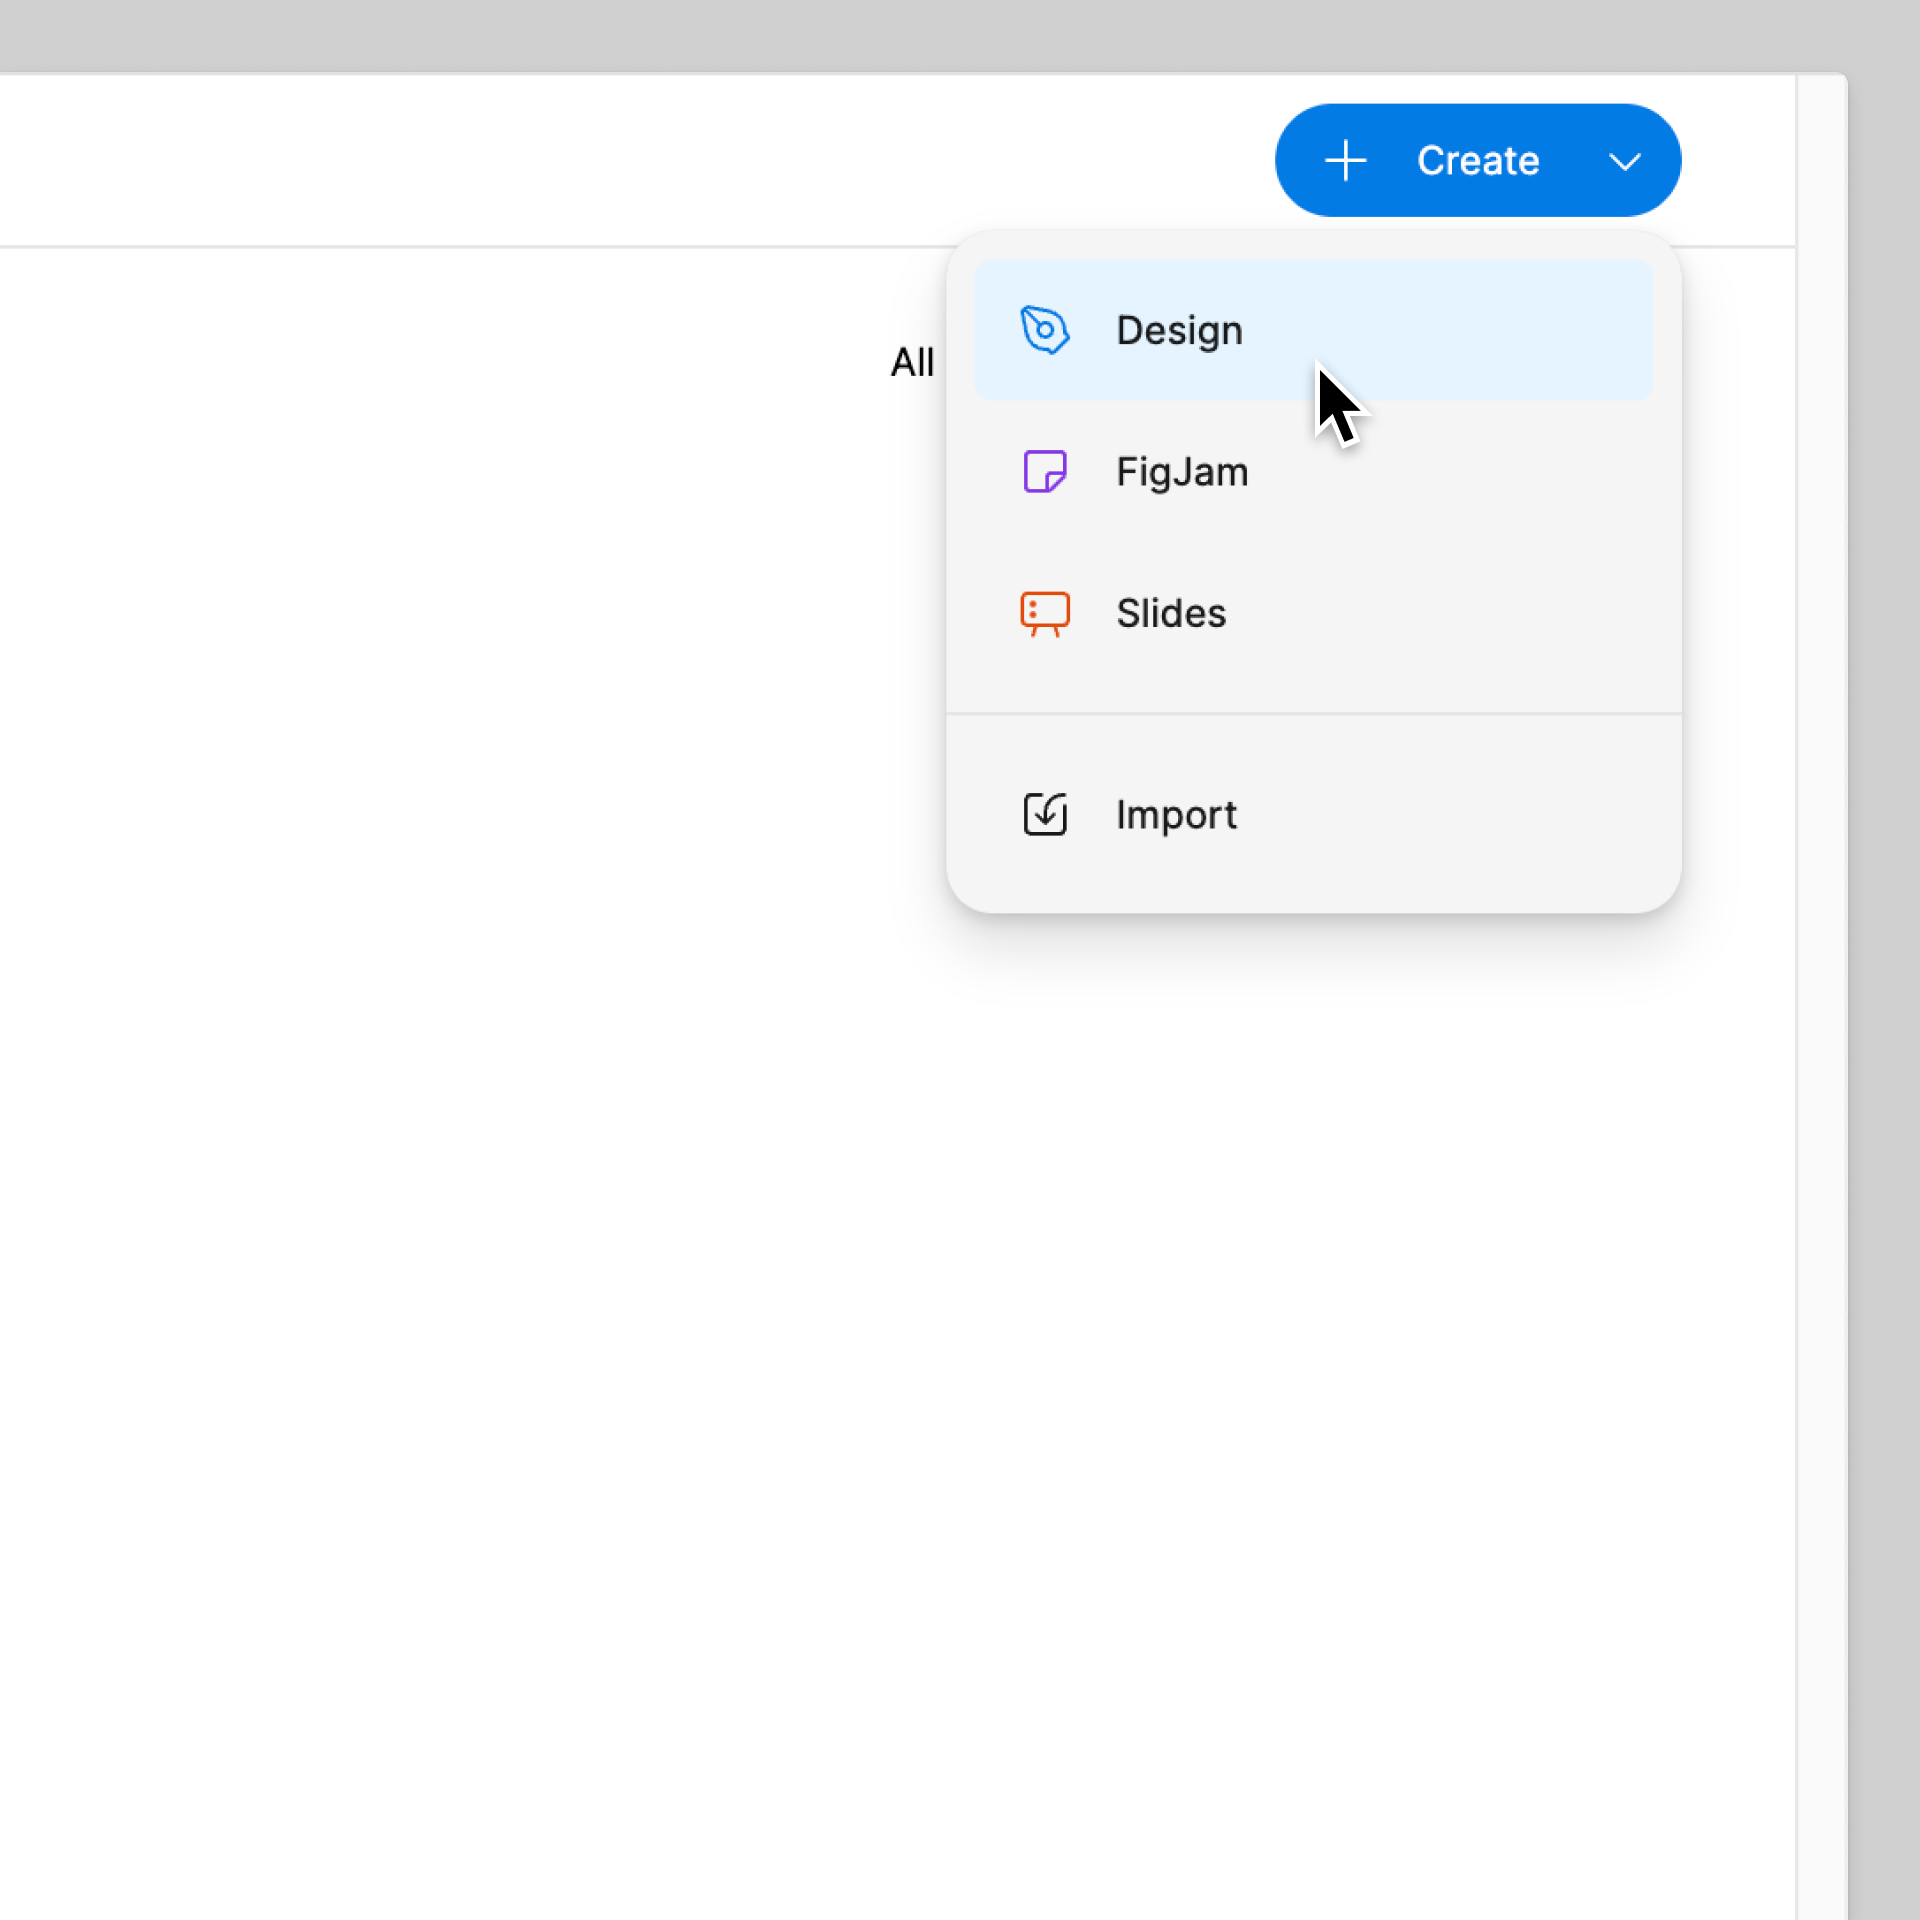Click the Slides text label
1920x1920 pixels.
click(1170, 613)
